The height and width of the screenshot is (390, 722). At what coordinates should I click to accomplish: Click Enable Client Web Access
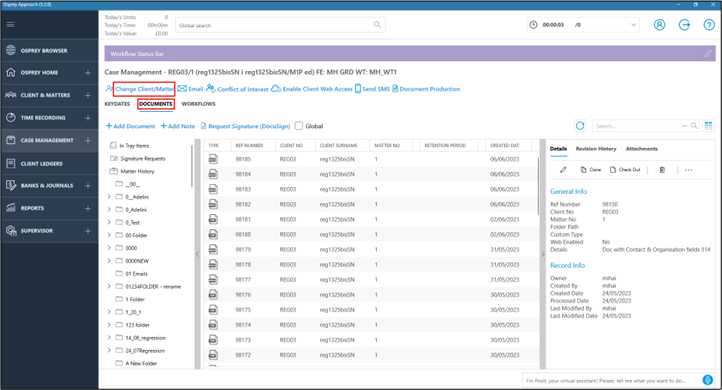click(312, 89)
